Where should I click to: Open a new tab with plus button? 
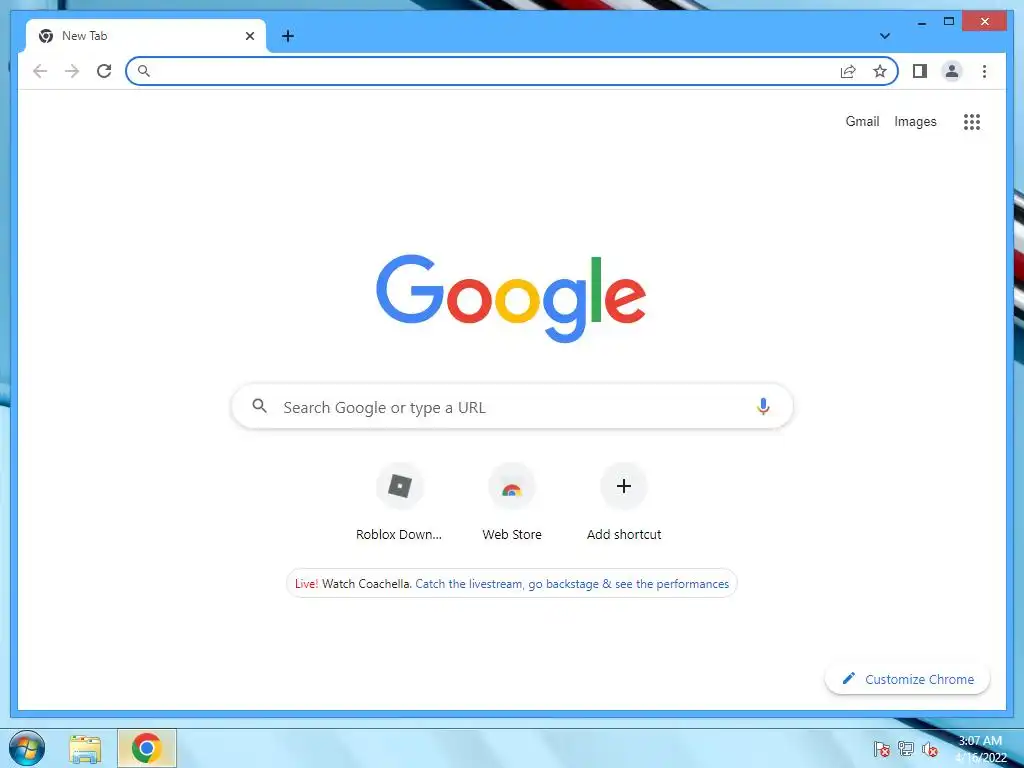coord(287,36)
